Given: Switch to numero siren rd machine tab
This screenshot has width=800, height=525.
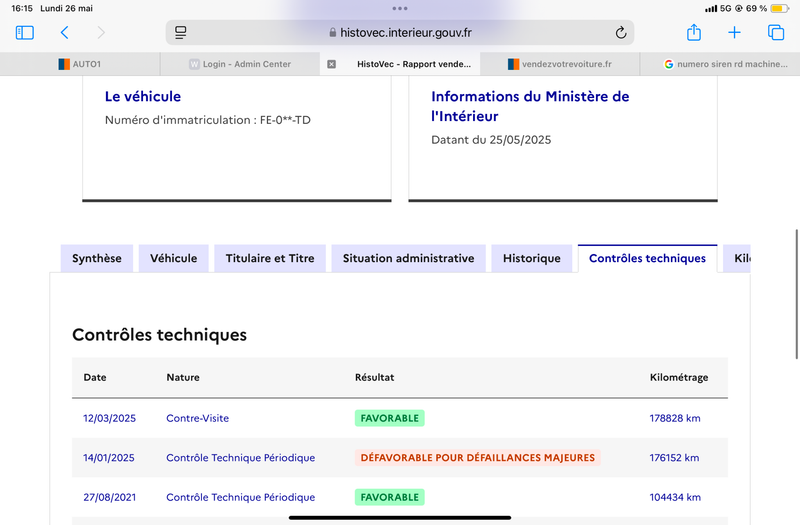Looking at the screenshot, I should click(x=720, y=64).
